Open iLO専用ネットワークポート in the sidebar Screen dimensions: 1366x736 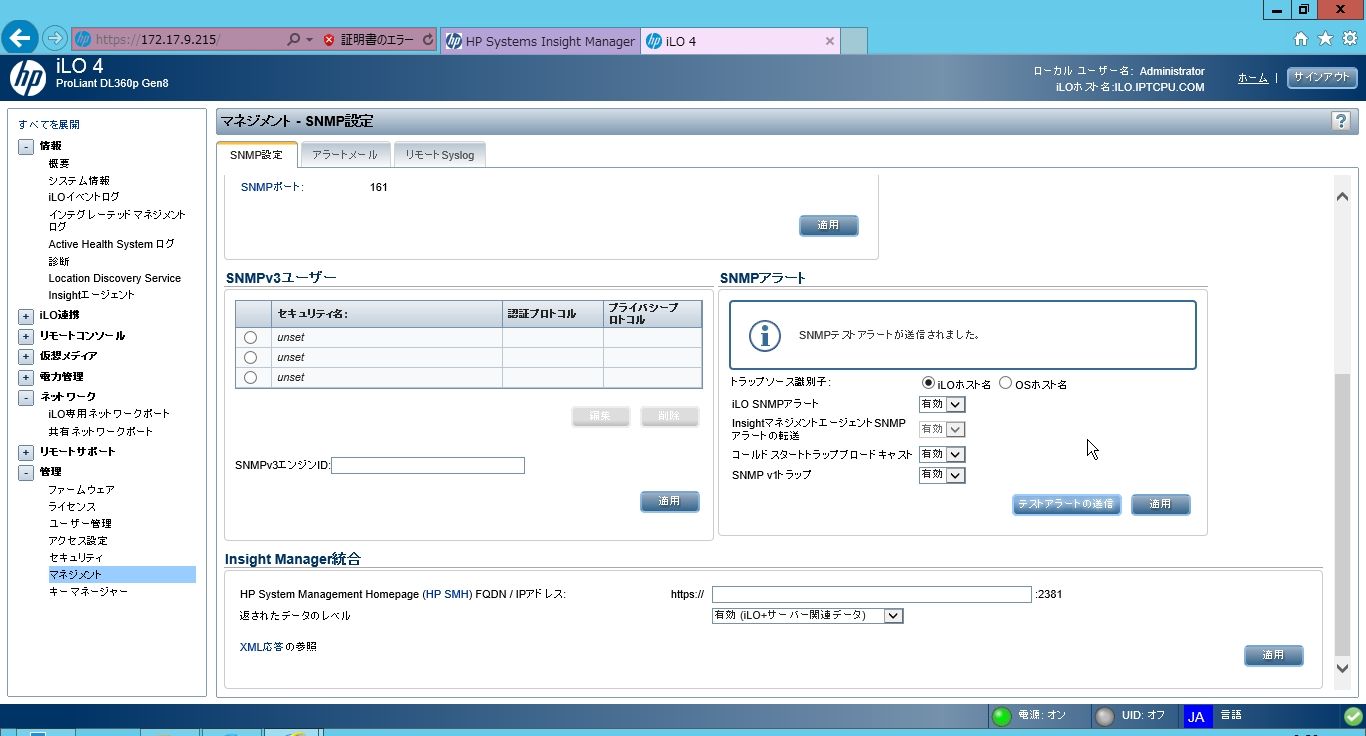point(109,414)
